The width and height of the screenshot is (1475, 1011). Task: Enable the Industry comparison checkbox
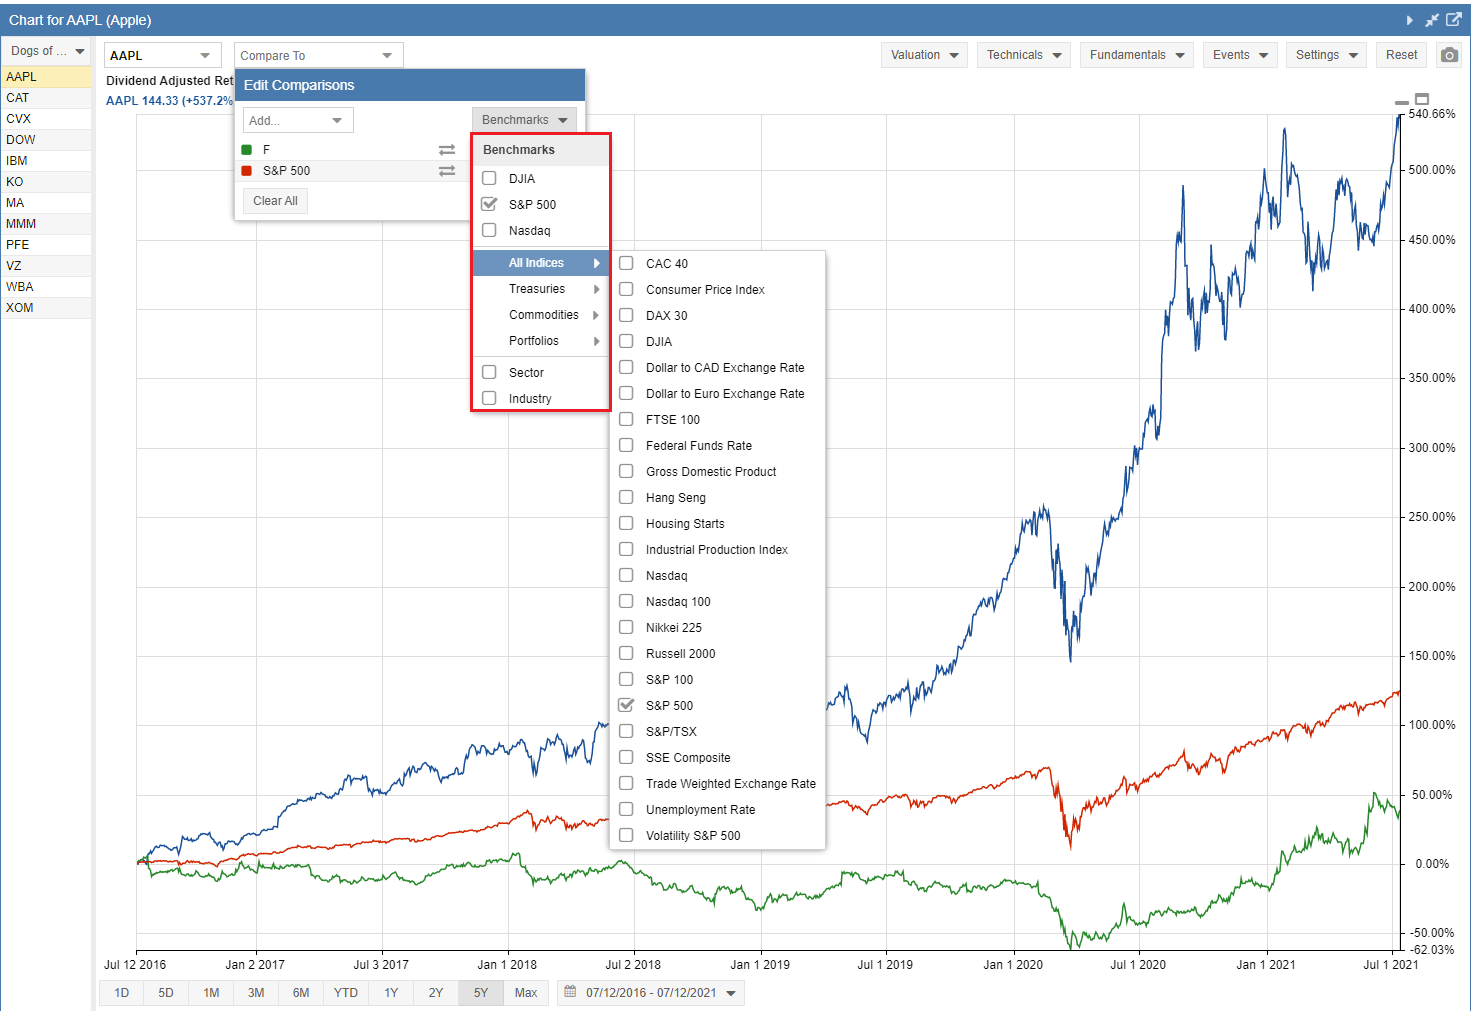point(489,398)
